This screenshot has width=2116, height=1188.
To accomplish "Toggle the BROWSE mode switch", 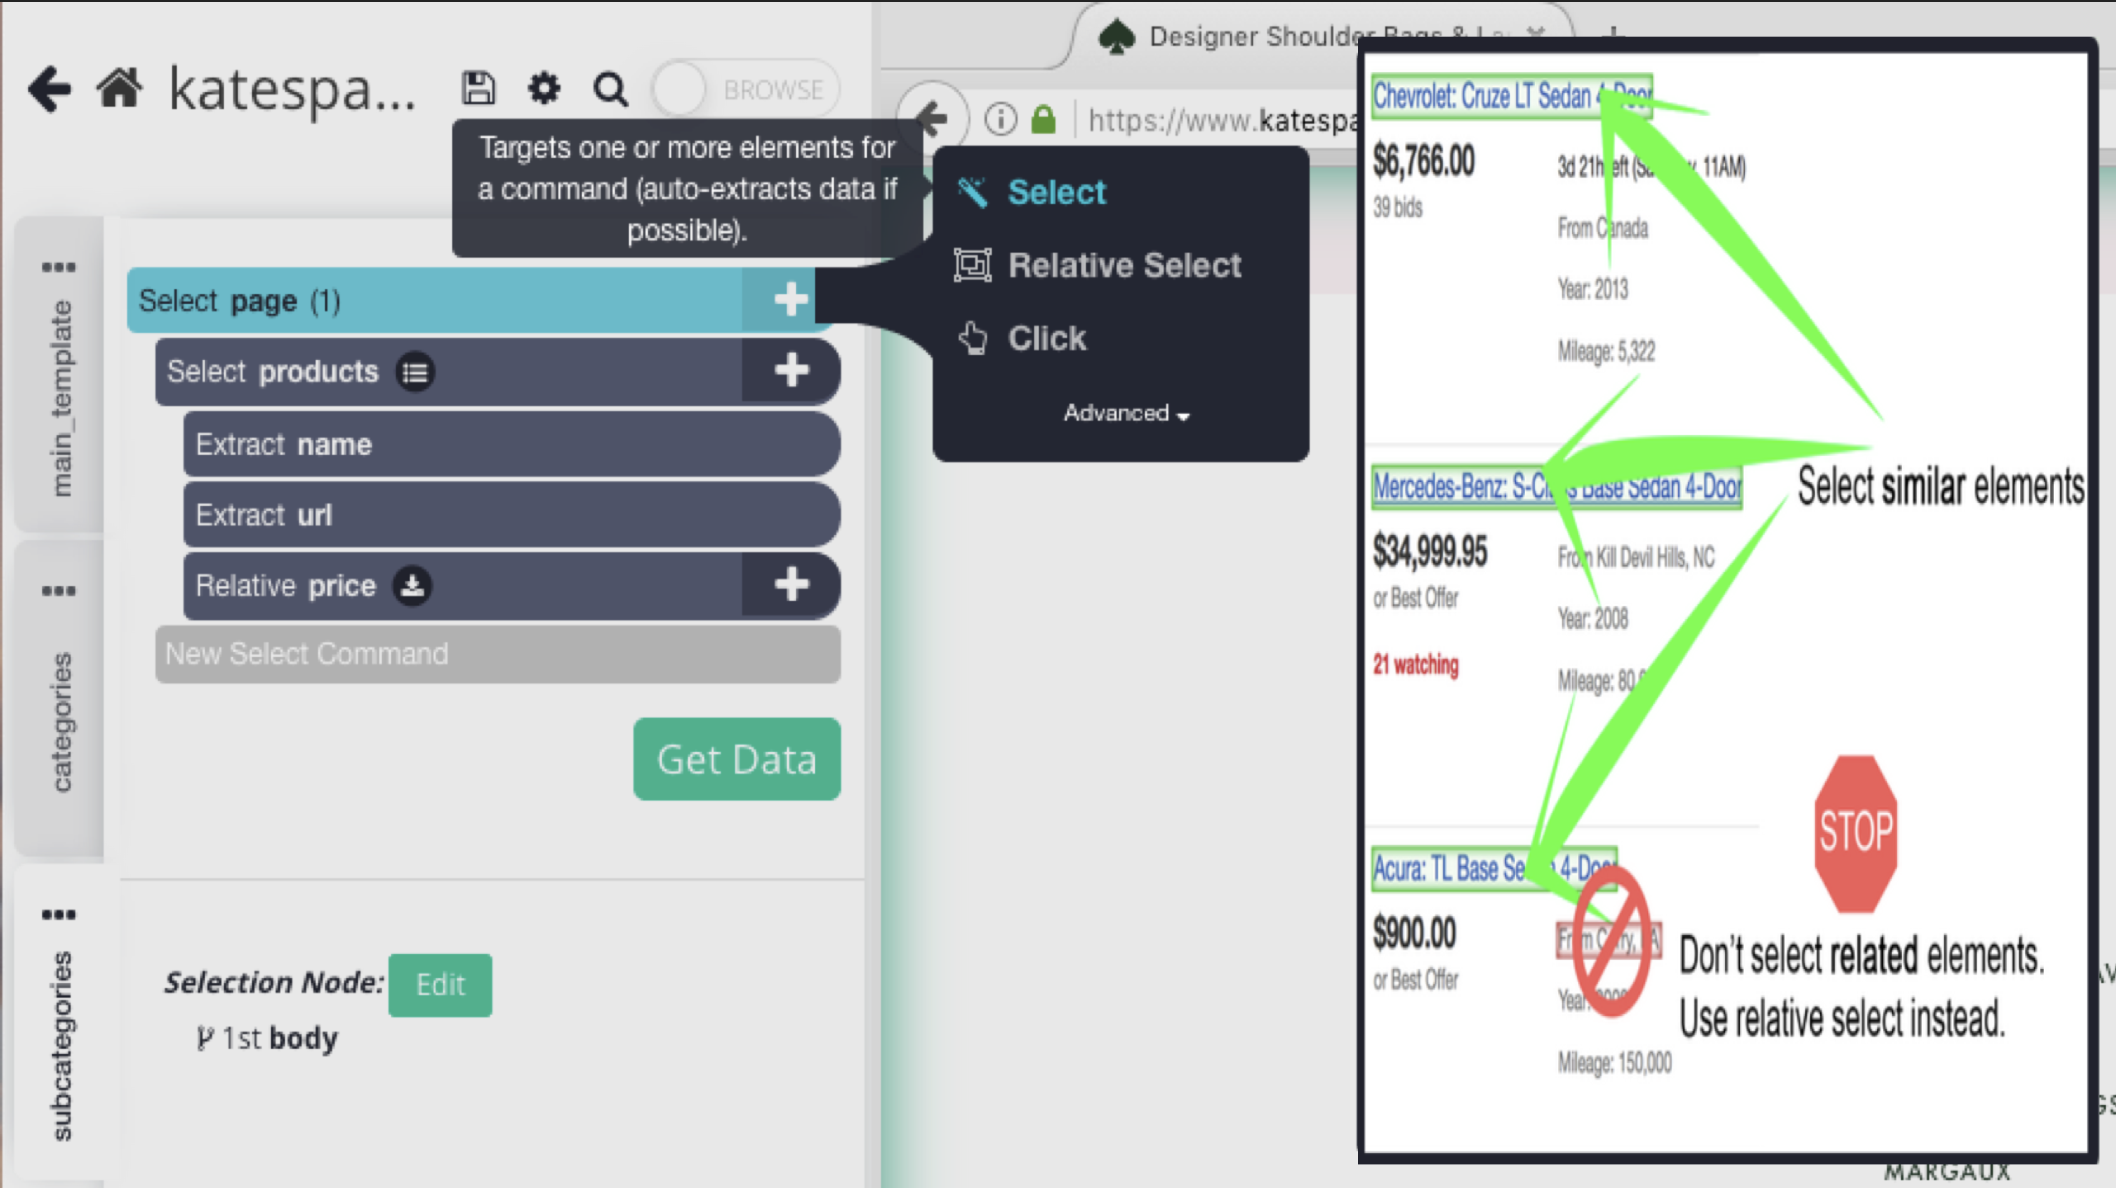I will click(x=745, y=90).
